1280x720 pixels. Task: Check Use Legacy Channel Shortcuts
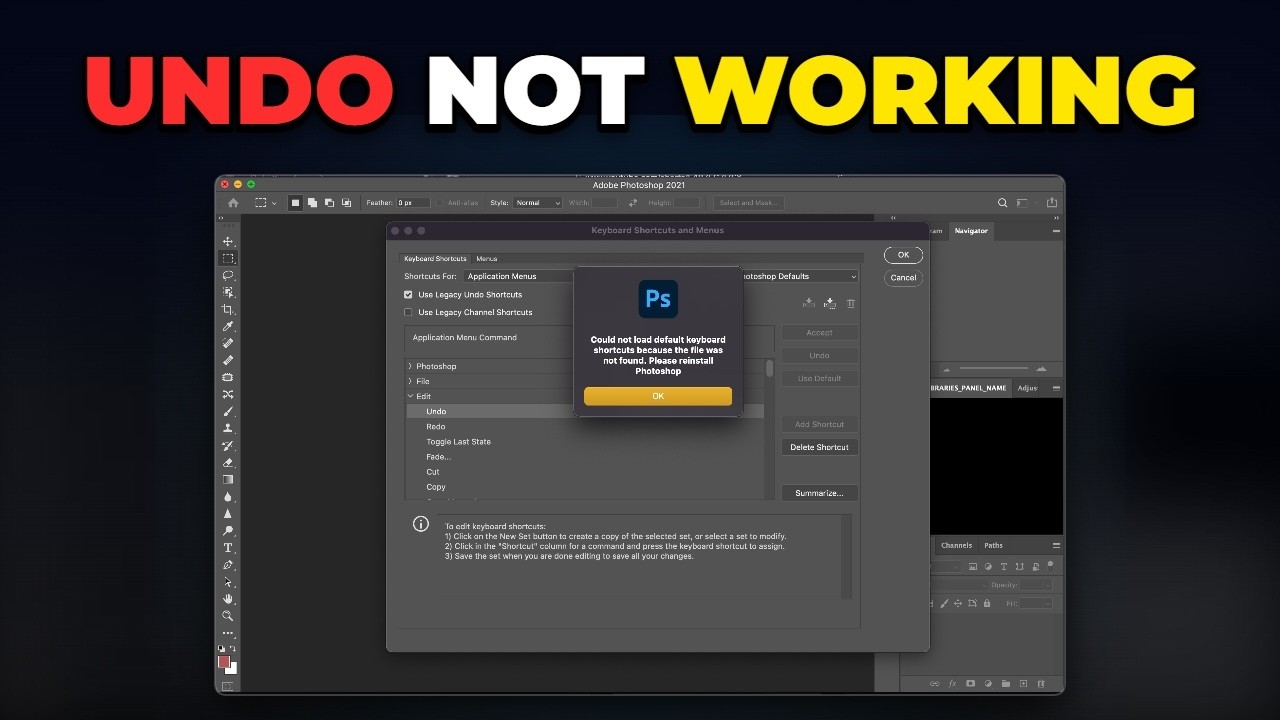408,313
